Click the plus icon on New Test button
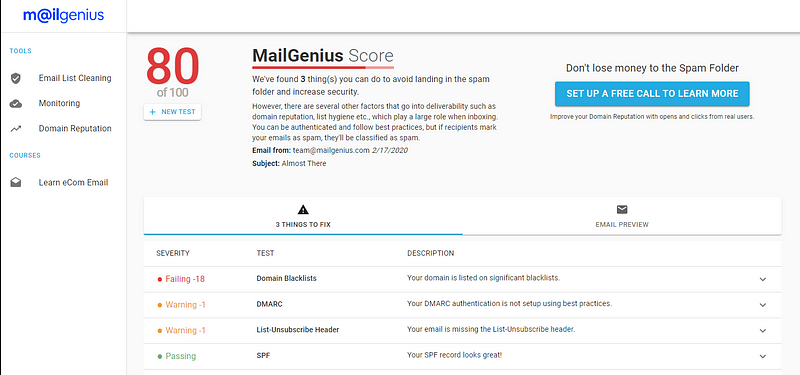This screenshot has width=800, height=375. [153, 112]
